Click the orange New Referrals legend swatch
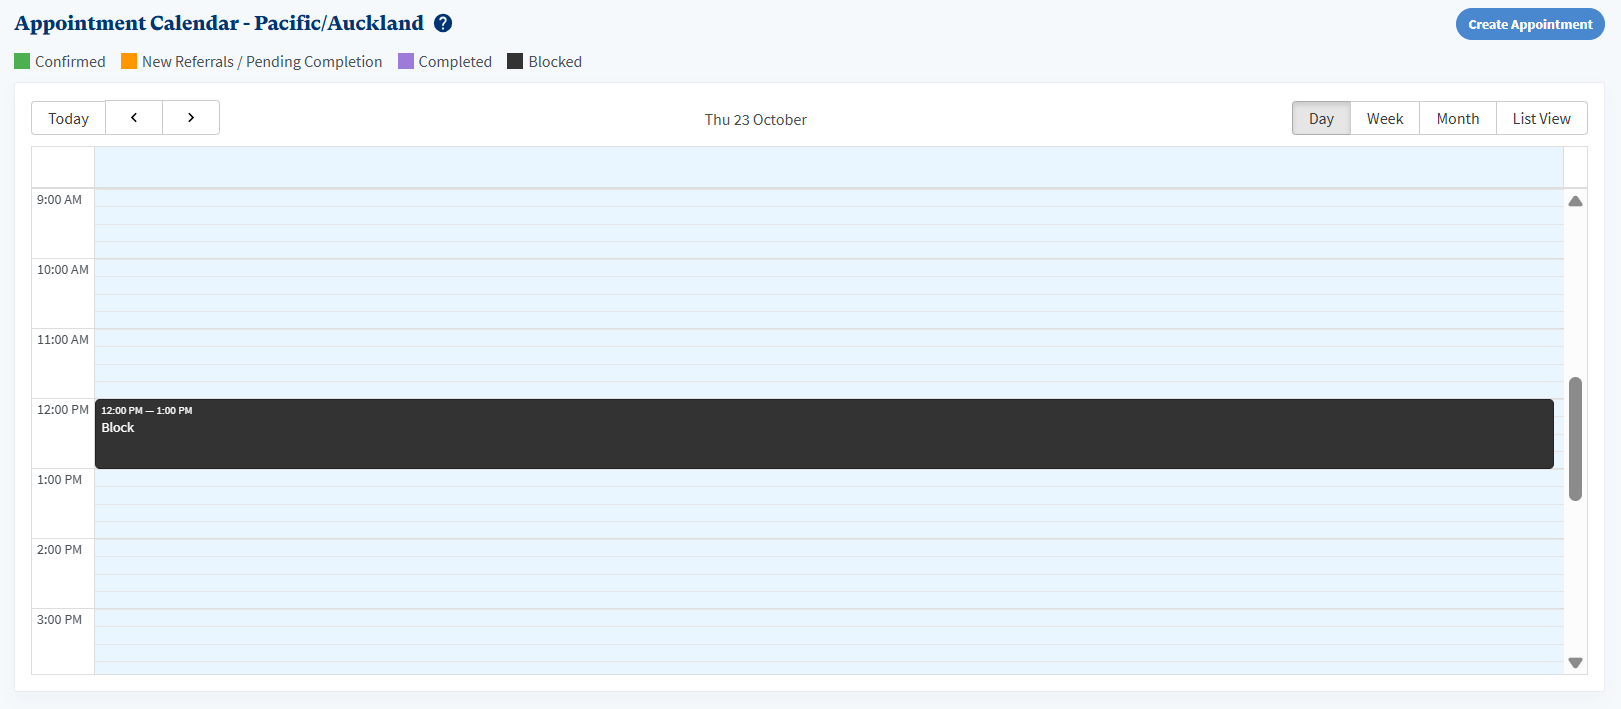This screenshot has height=709, width=1621. (129, 61)
